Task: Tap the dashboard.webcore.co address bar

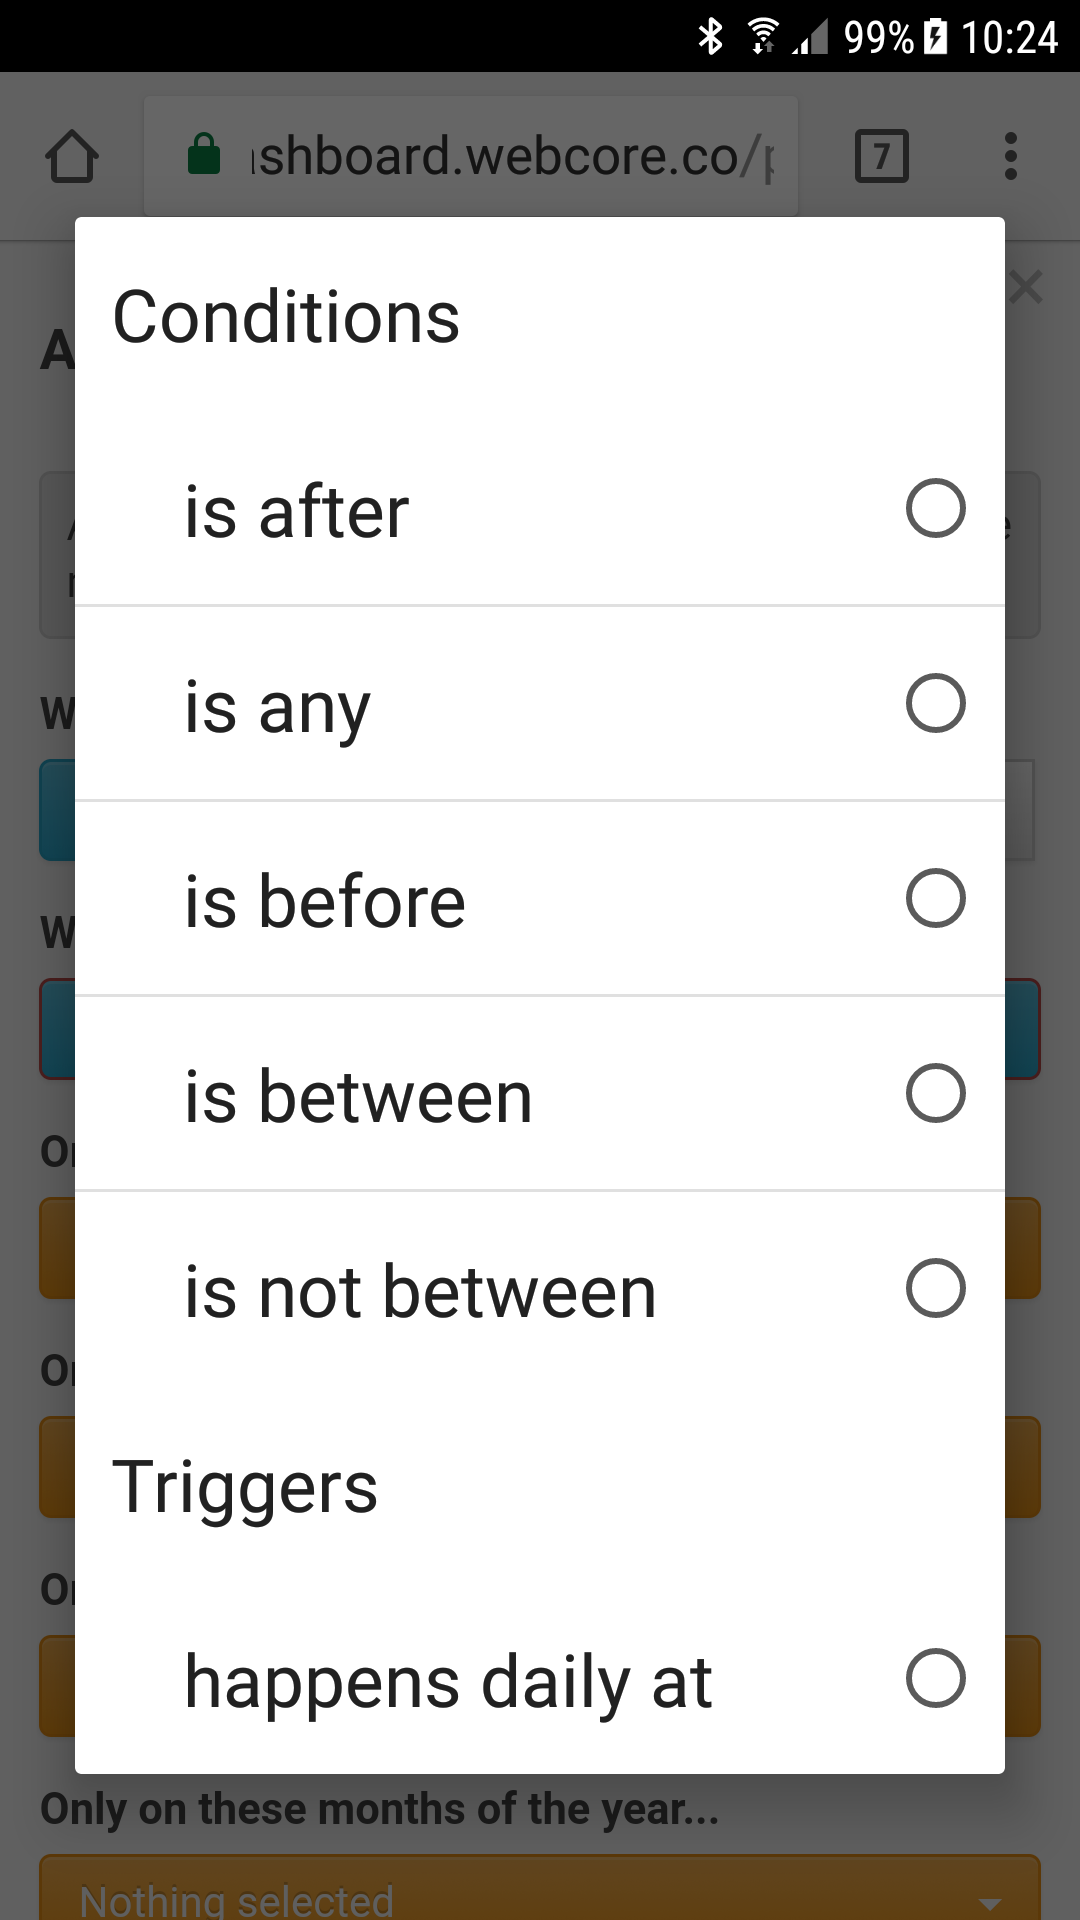Action: coord(471,156)
